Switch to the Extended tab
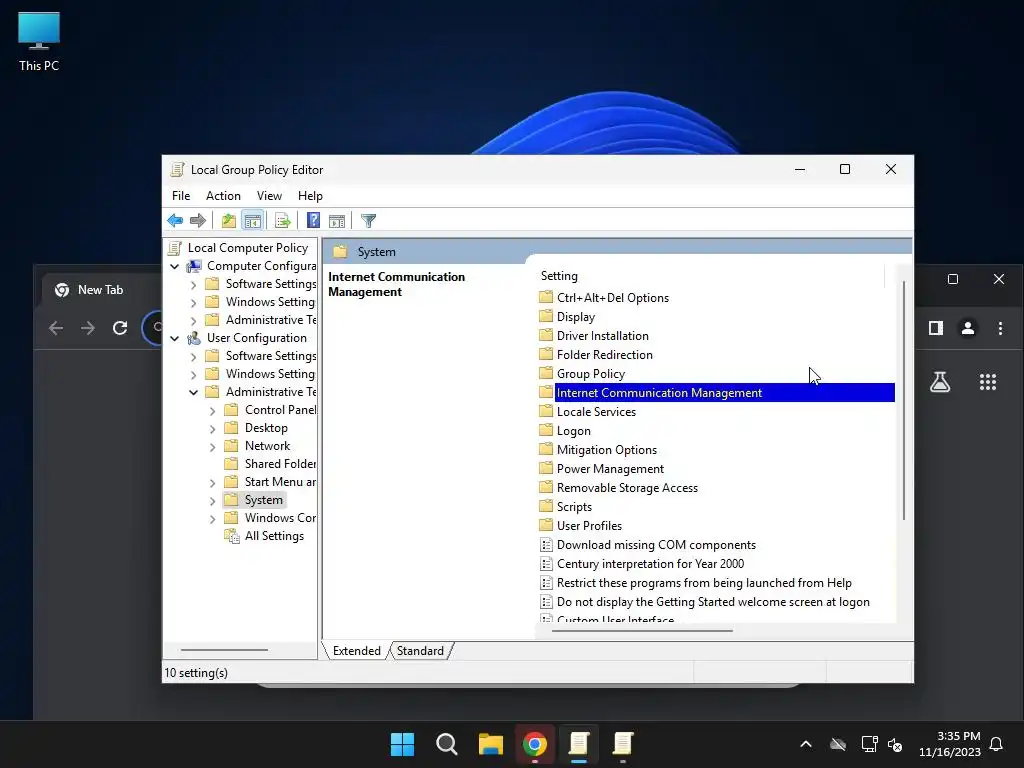Viewport: 1024px width, 768px height. [357, 650]
